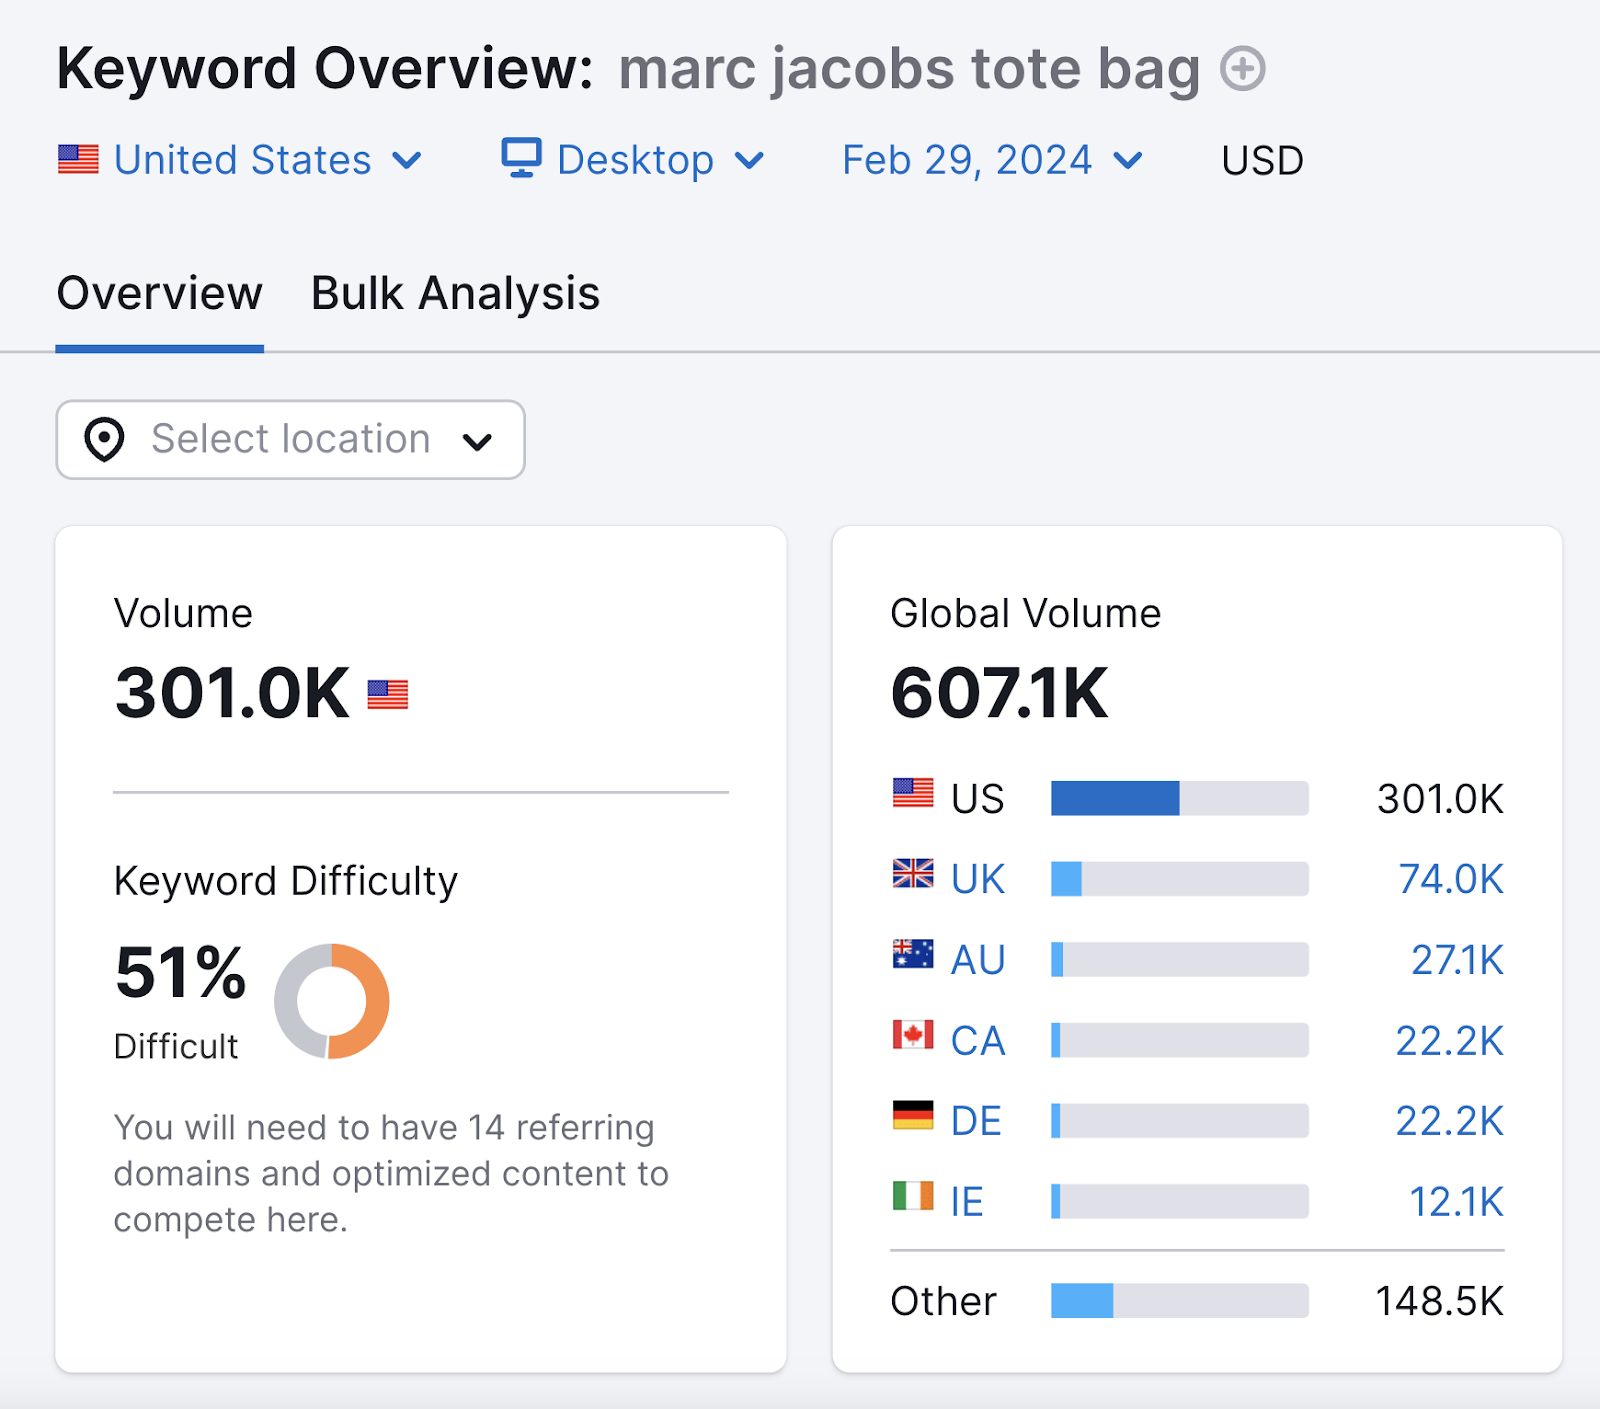Click the 301.0K volume figure

(232, 693)
